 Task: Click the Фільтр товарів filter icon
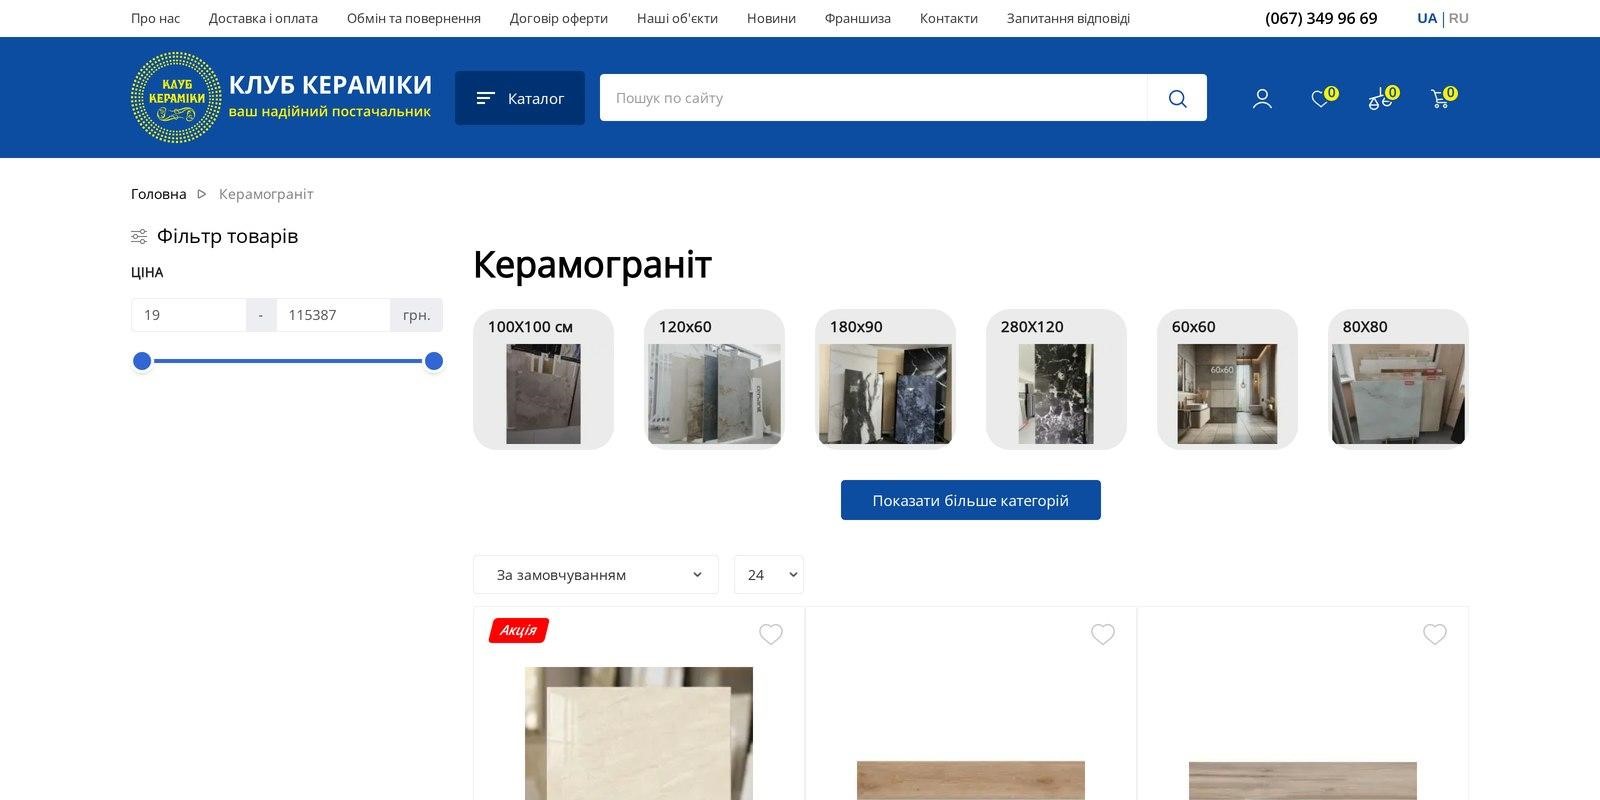coord(139,237)
